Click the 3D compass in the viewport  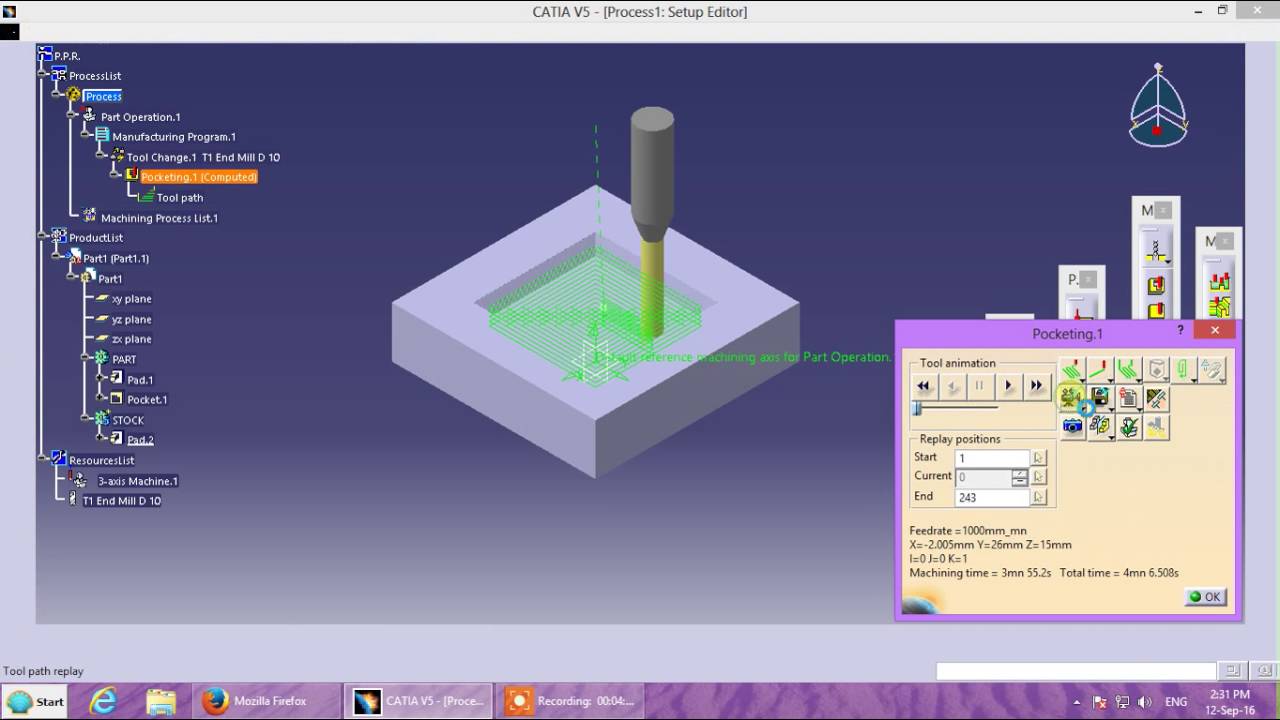[x=1158, y=107]
